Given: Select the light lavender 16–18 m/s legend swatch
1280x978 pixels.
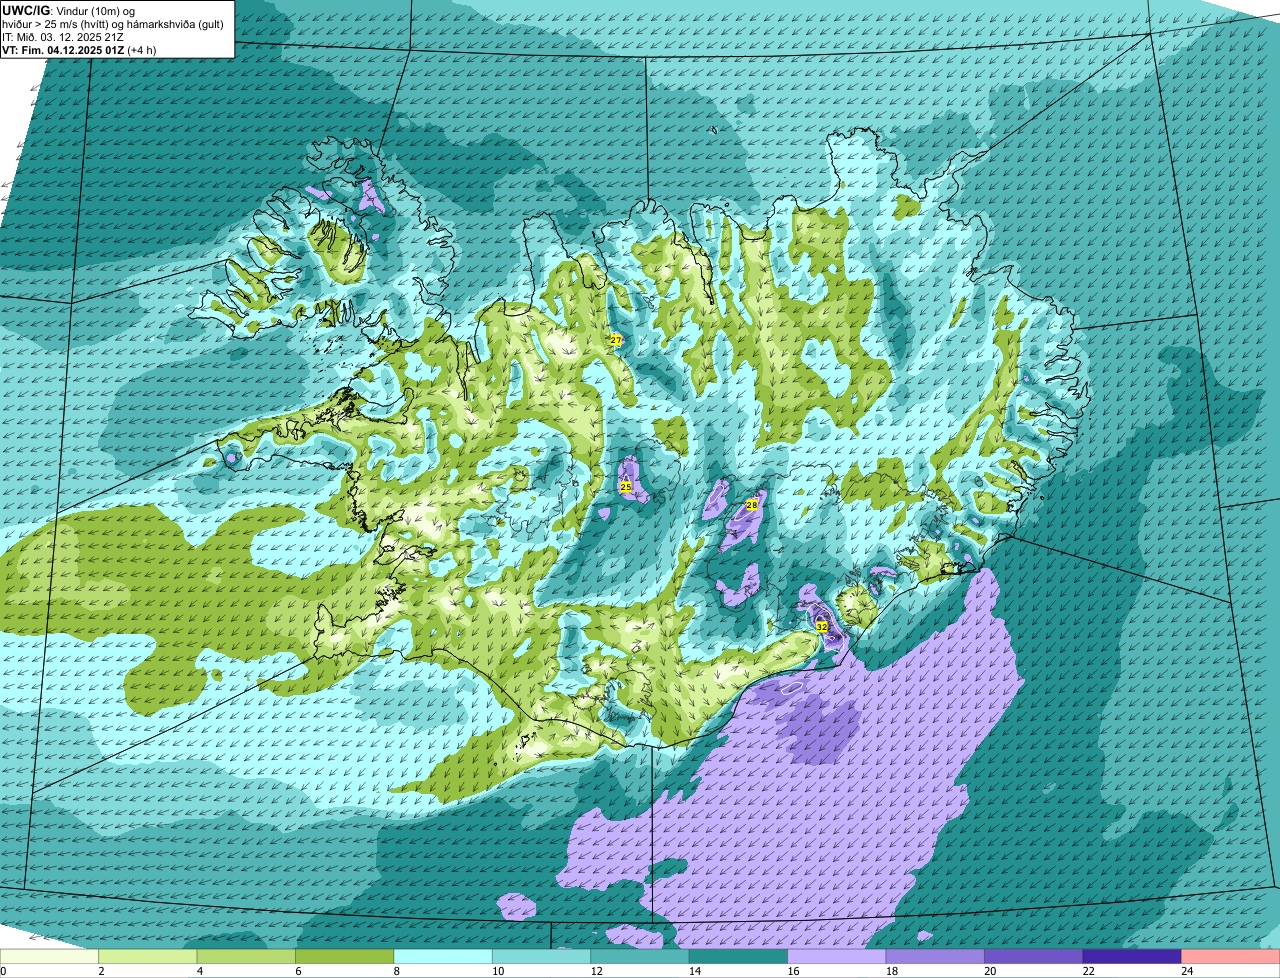Looking at the screenshot, I should (x=837, y=956).
